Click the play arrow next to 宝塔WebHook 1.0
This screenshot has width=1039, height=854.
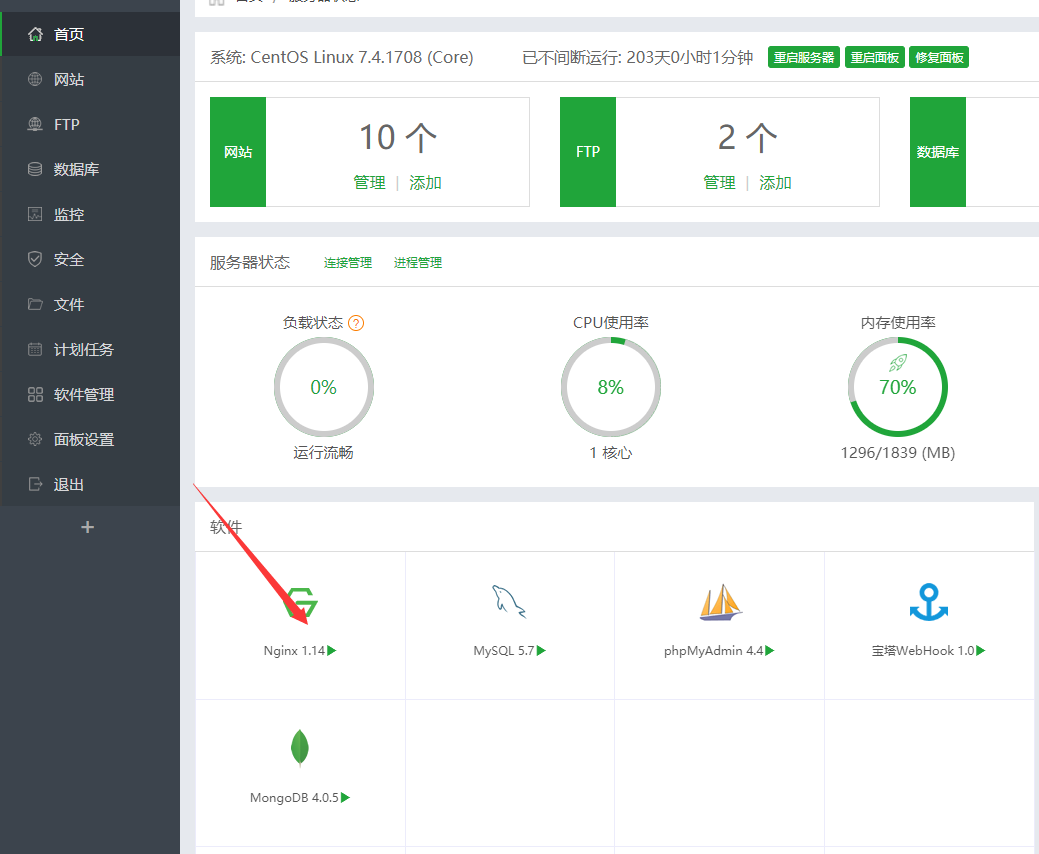[981, 651]
